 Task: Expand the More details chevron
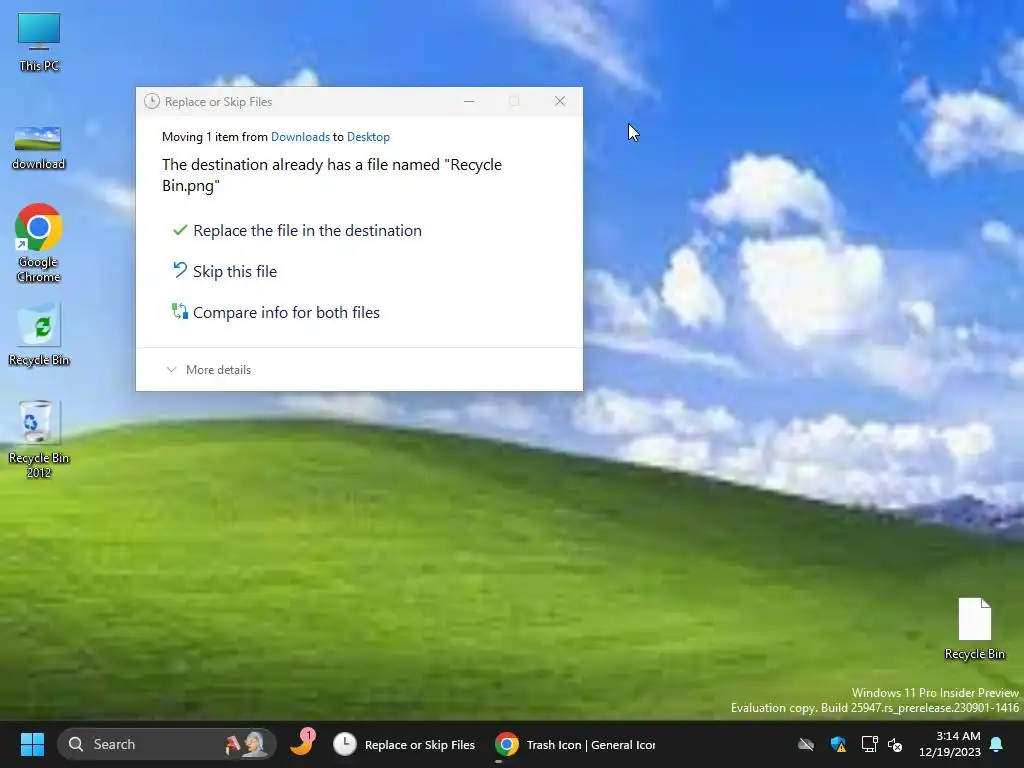[x=171, y=370]
